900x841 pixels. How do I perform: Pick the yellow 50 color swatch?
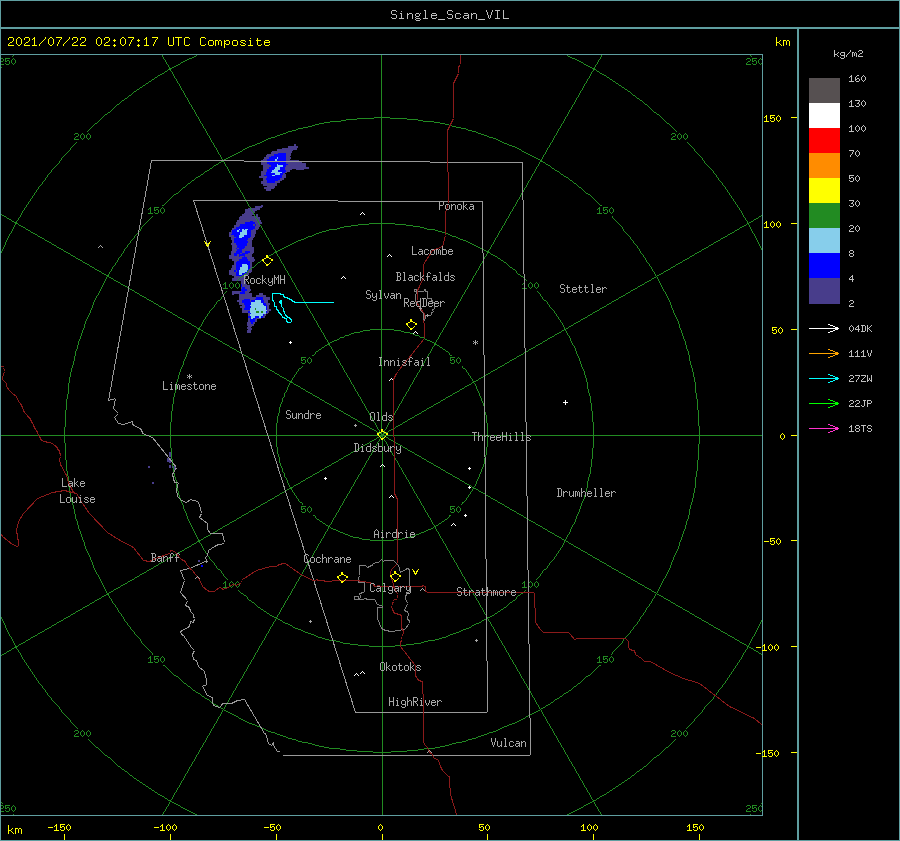pyautogui.click(x=824, y=191)
